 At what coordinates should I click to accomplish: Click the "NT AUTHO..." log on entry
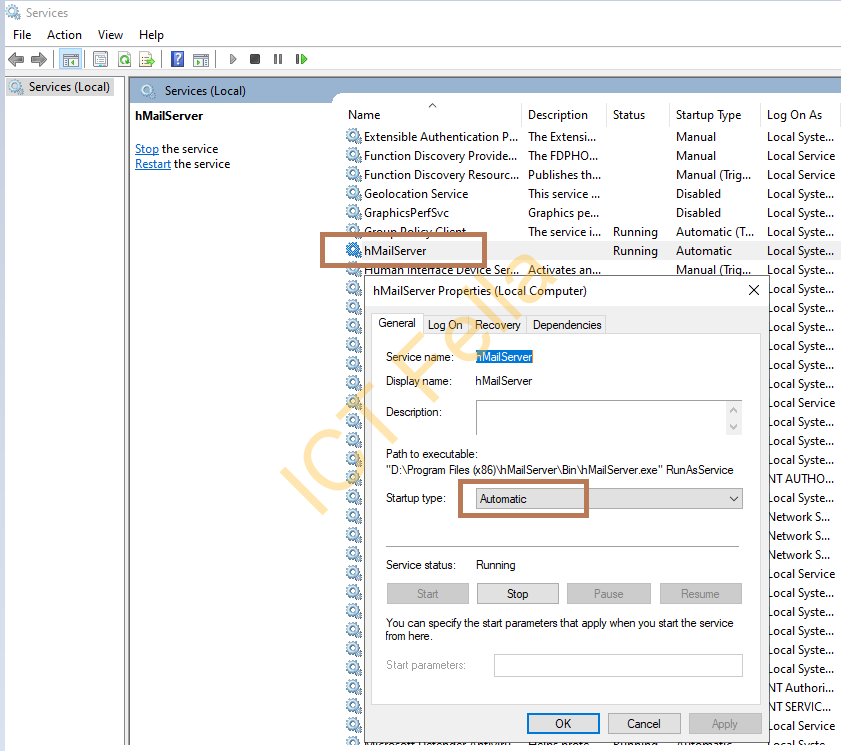click(x=801, y=478)
